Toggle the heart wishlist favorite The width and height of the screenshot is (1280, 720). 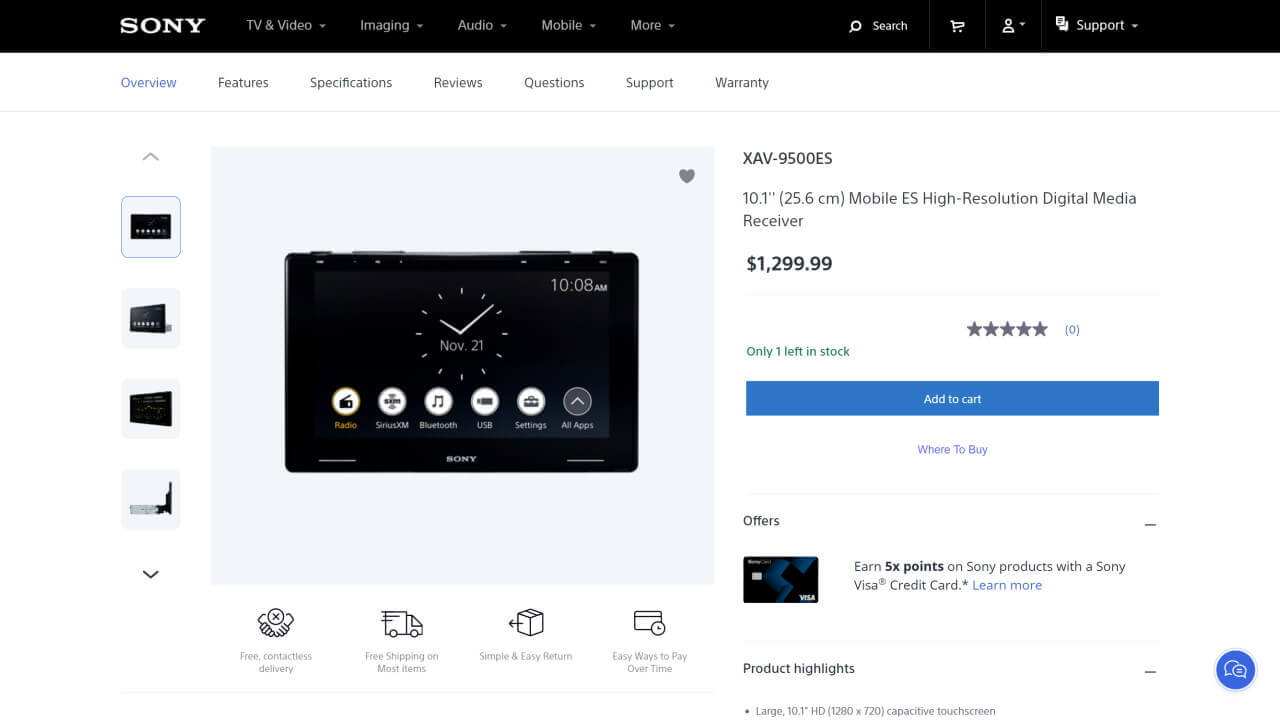pyautogui.click(x=687, y=176)
